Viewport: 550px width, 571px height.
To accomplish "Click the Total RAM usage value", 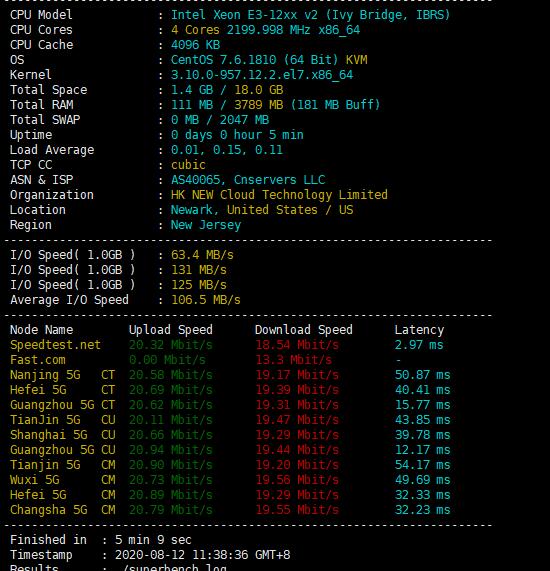I will (x=276, y=105).
